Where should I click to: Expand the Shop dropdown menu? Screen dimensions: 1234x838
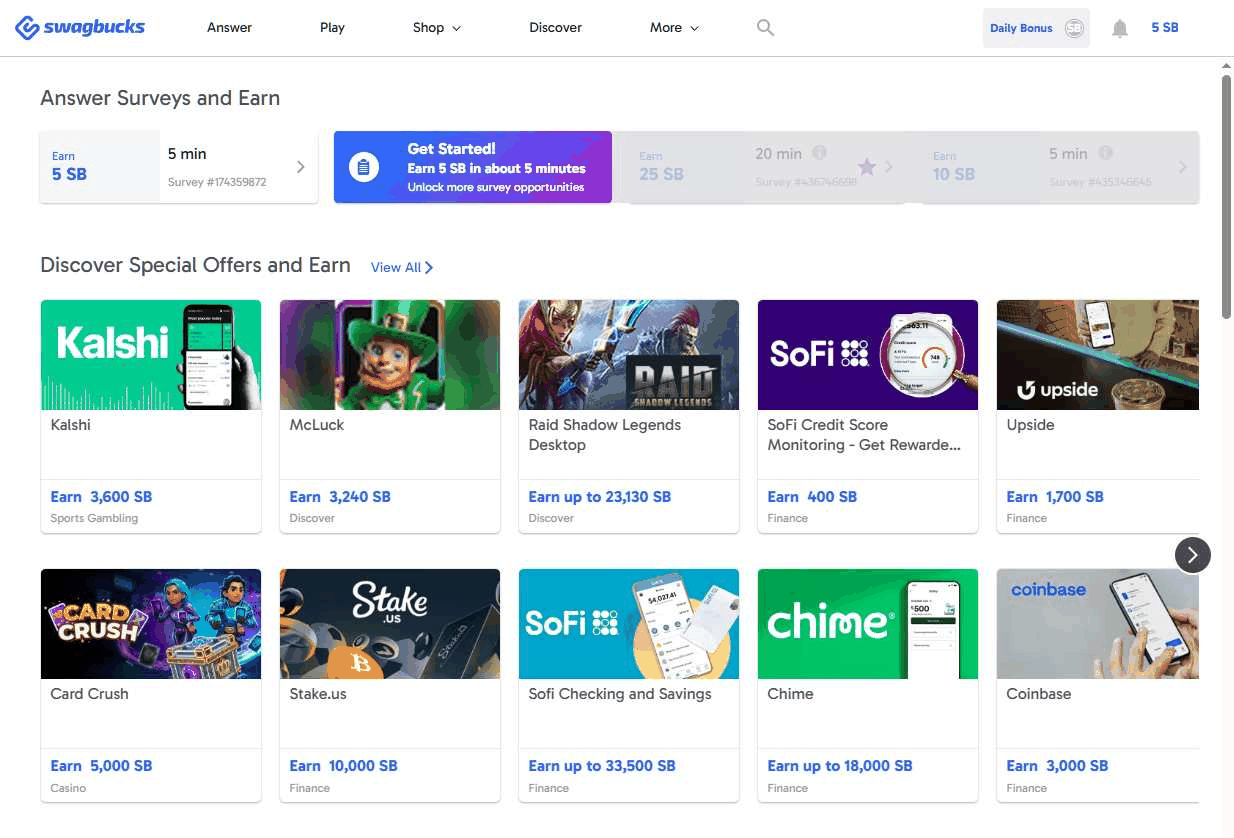pos(437,28)
